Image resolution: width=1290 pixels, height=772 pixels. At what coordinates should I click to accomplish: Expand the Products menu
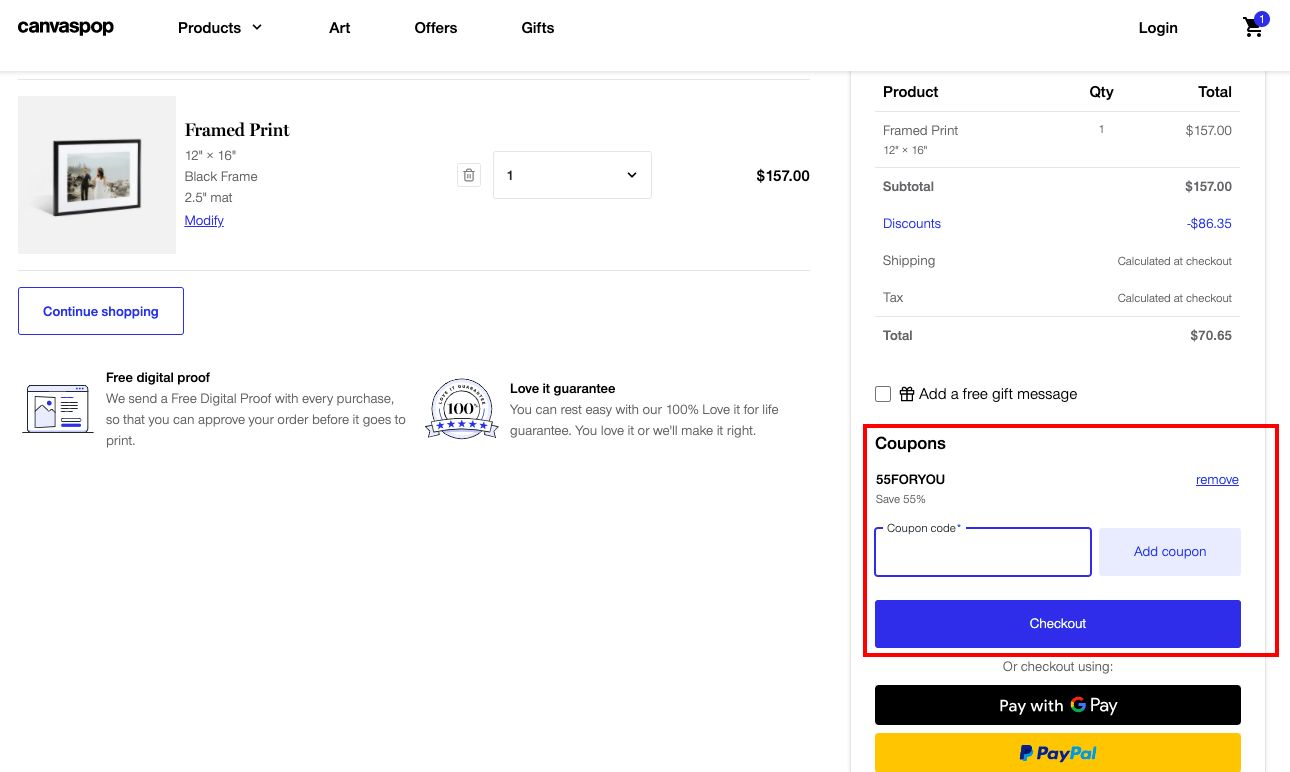click(x=220, y=28)
